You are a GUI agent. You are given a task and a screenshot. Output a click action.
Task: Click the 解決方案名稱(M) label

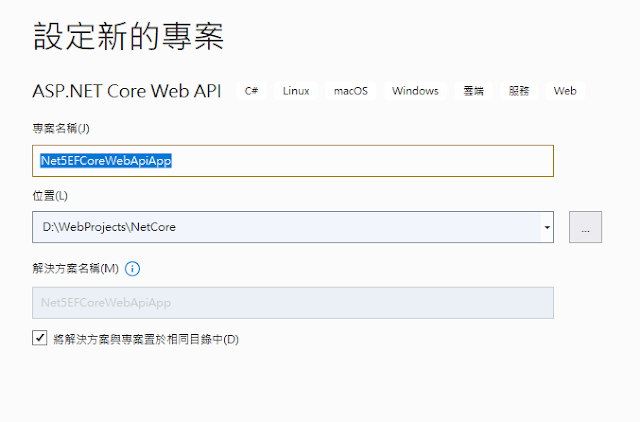coord(76,269)
